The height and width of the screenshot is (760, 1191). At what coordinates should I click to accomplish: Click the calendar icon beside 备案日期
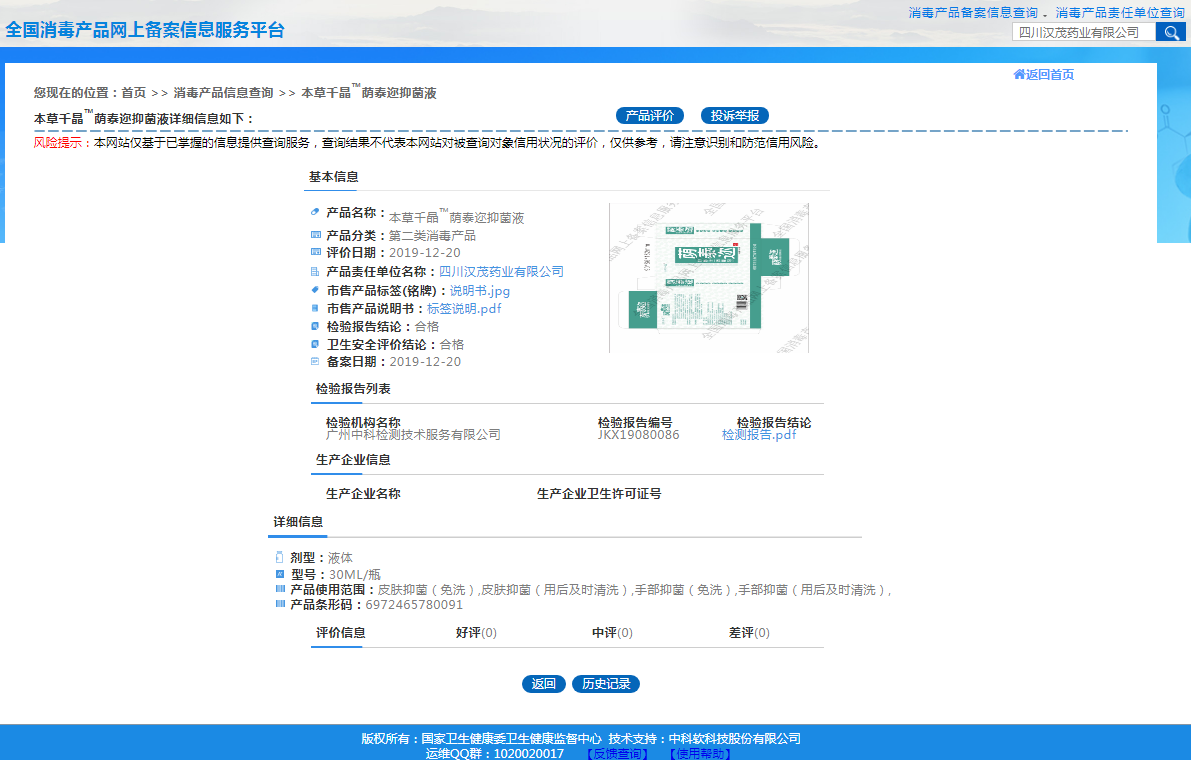(315, 361)
